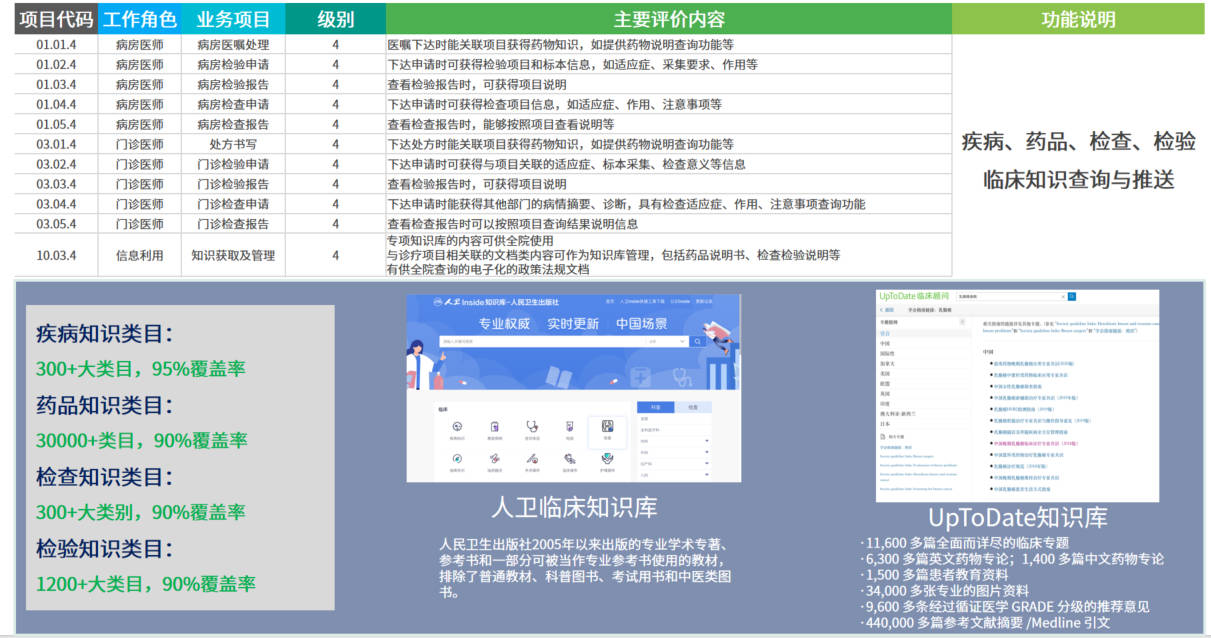Select project code 03.01.4
Screen dimensions: 1211x638
(56, 145)
